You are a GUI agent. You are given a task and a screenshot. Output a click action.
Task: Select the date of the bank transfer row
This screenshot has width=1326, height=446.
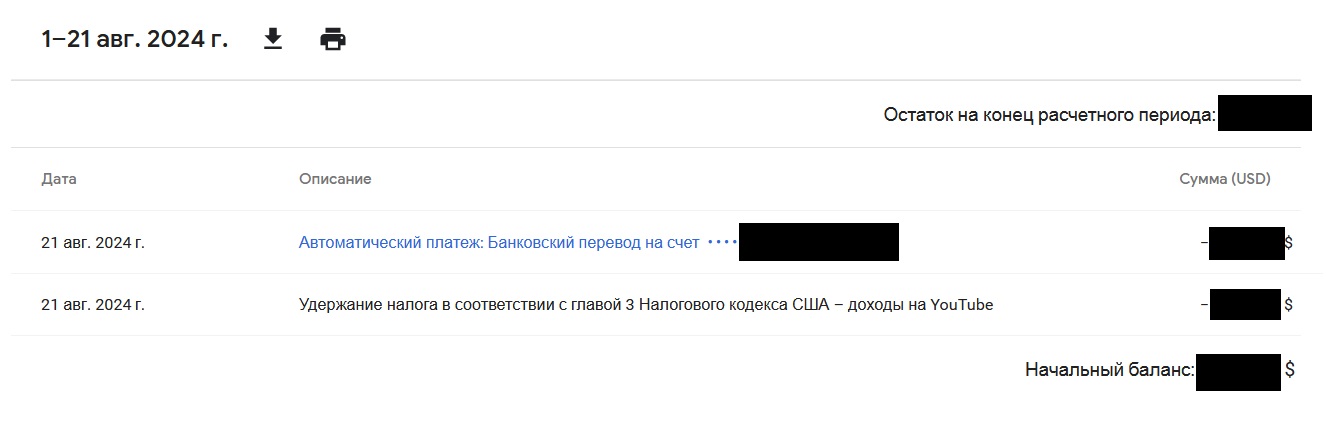click(x=93, y=242)
